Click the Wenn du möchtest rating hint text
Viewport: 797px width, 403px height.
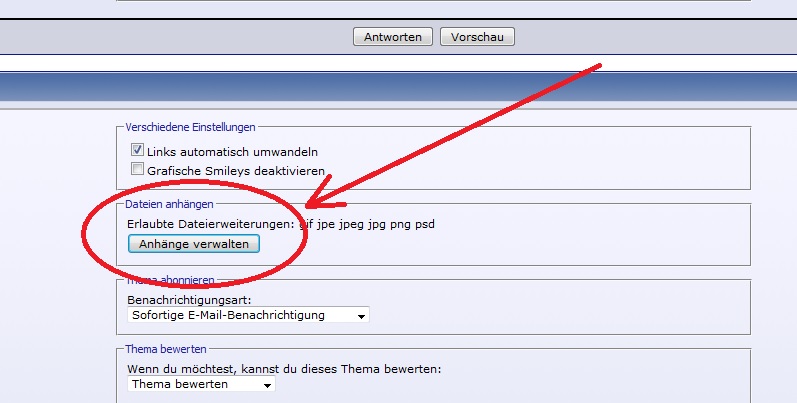284,368
